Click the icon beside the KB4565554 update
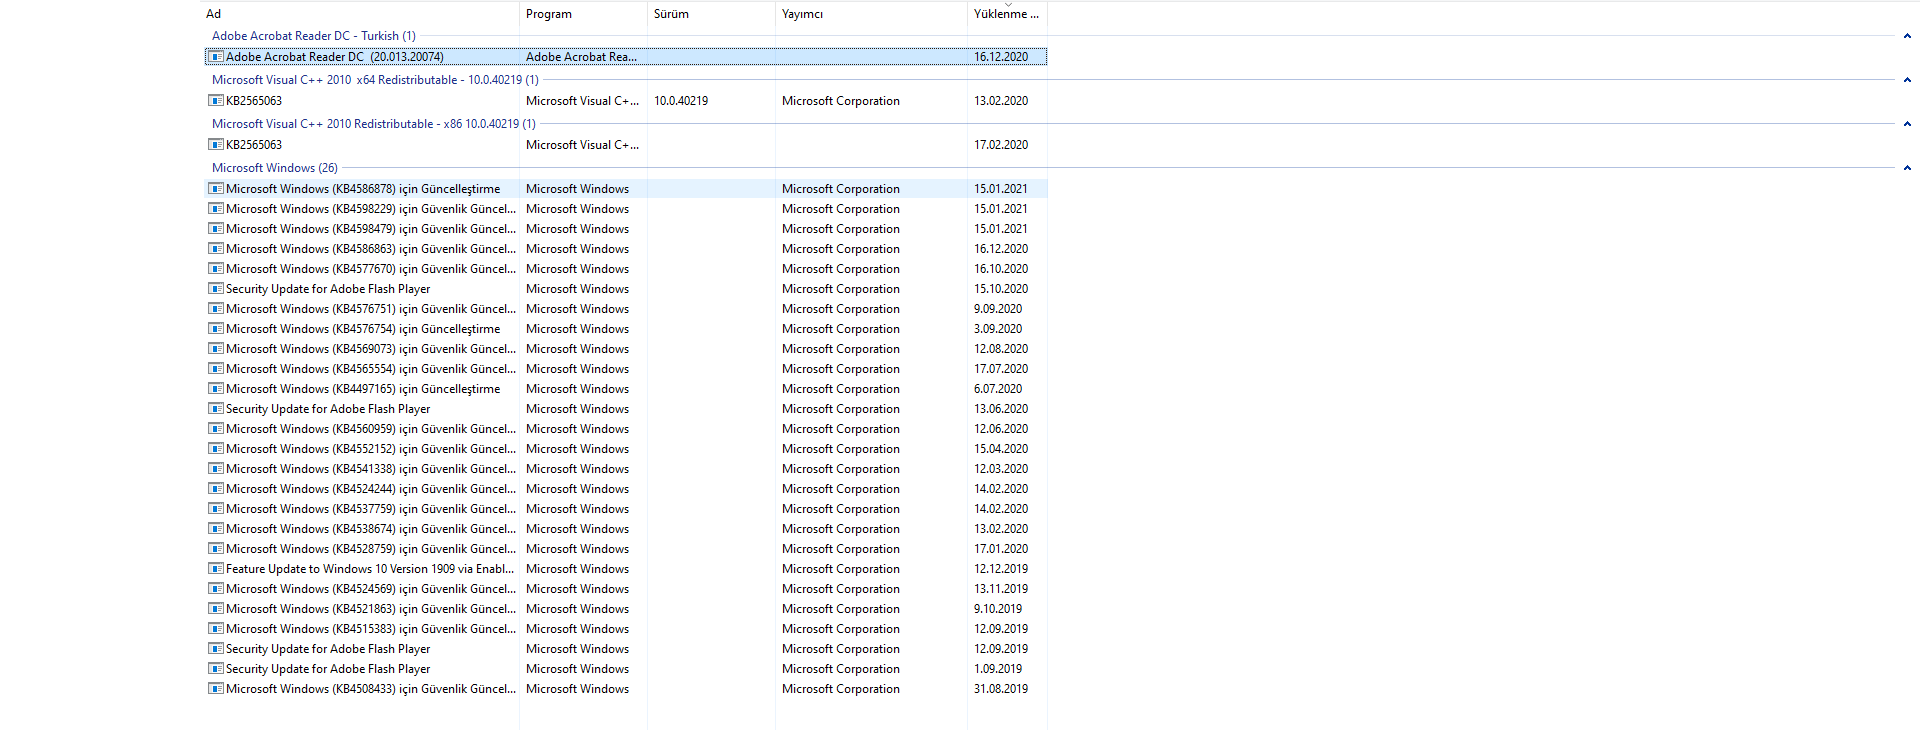Image resolution: width=1920 pixels, height=730 pixels. click(215, 369)
